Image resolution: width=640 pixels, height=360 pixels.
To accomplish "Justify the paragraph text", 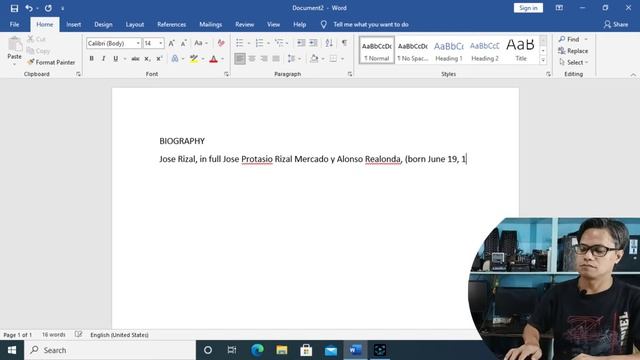I will pos(276,59).
